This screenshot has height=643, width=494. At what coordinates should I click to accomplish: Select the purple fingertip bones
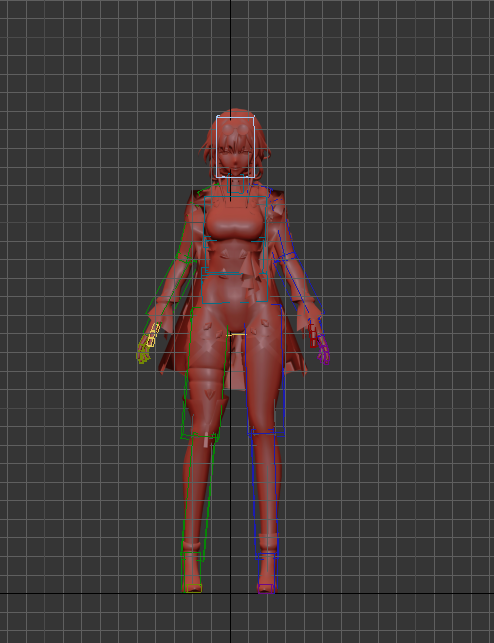tap(323, 350)
